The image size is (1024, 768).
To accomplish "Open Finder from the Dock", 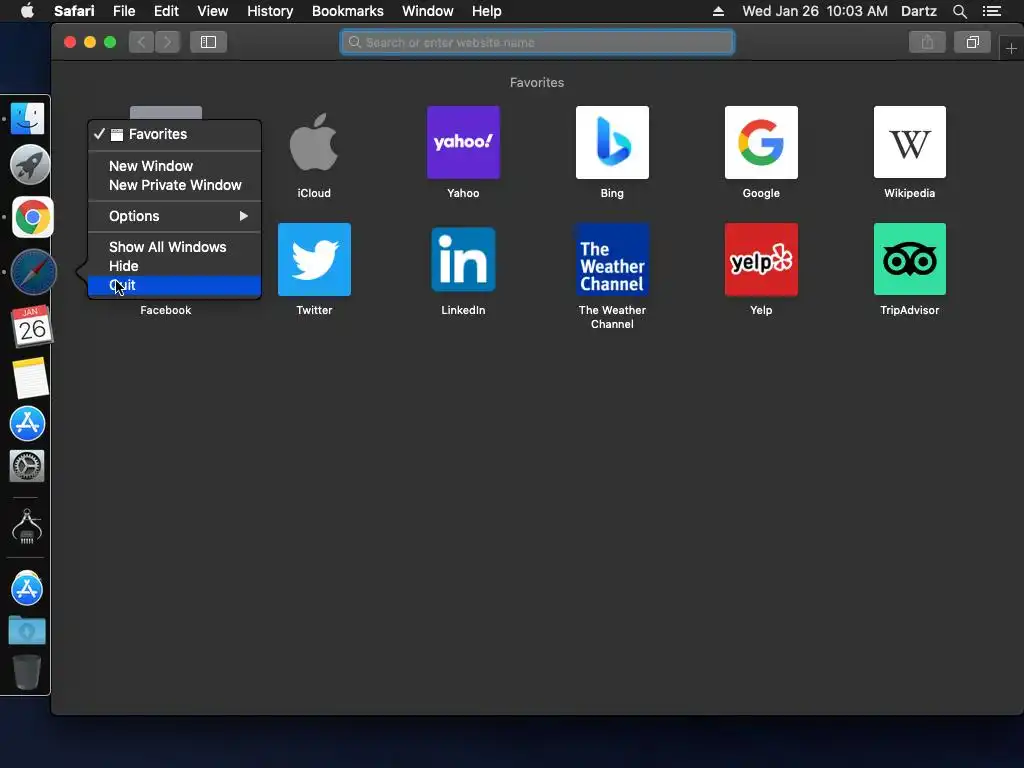I will pyautogui.click(x=27, y=118).
